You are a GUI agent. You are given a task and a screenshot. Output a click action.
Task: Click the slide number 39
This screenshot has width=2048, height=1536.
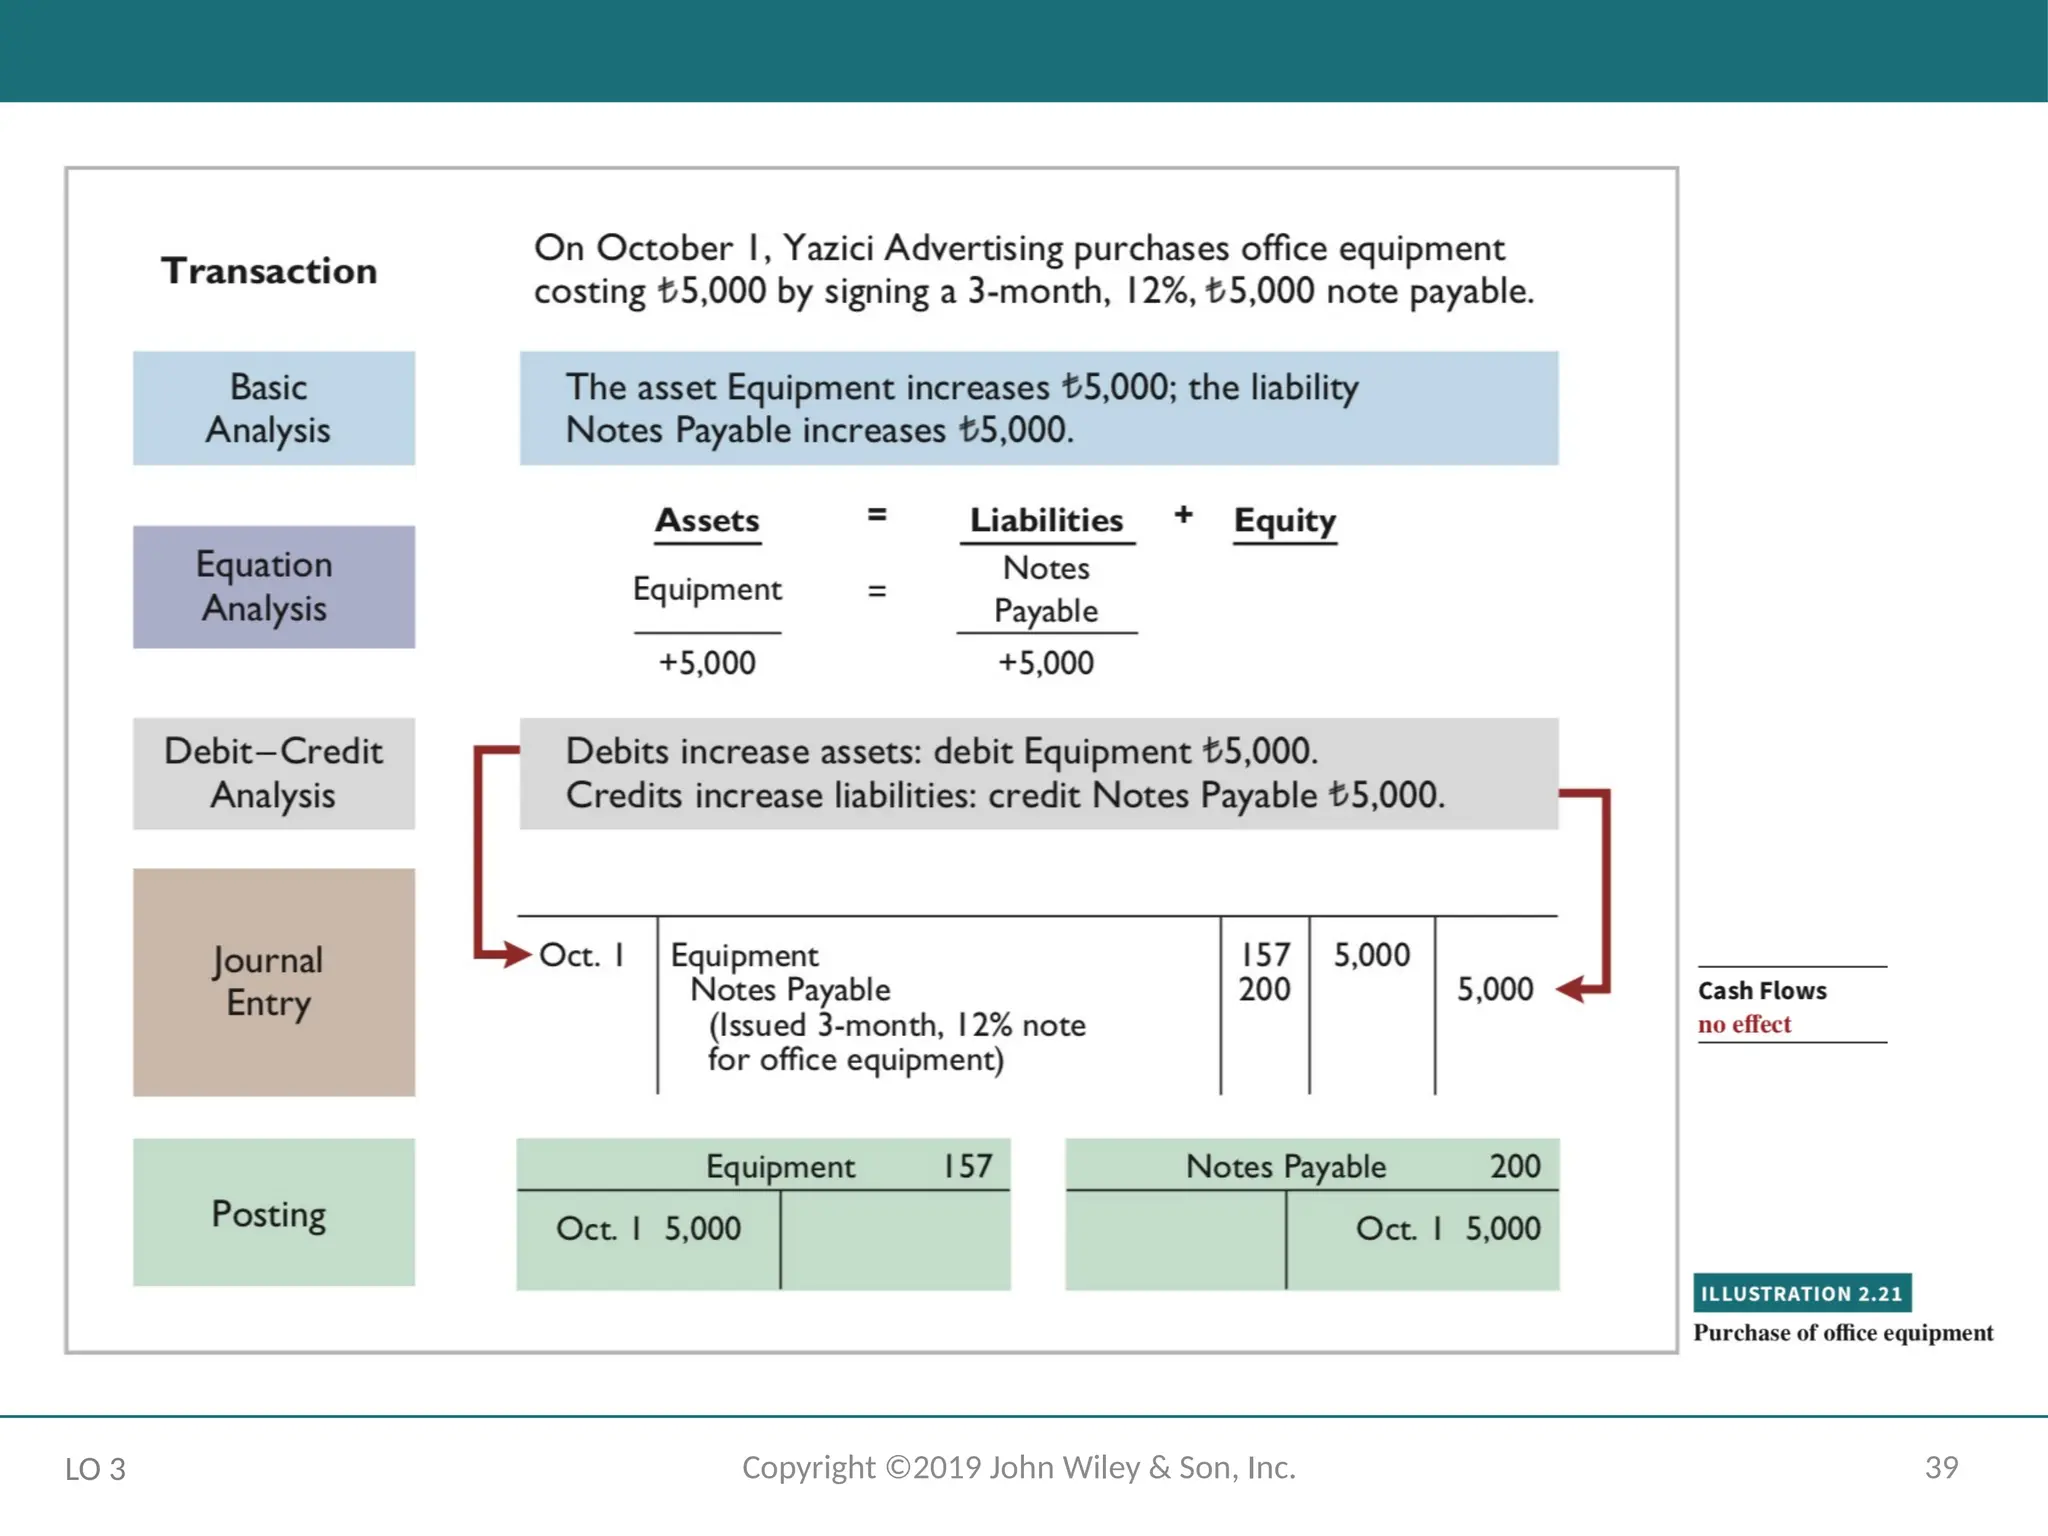1940,1467
